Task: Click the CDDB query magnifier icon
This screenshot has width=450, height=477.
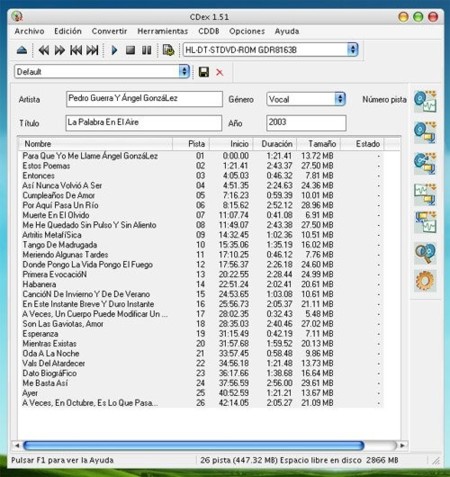Action: (x=425, y=253)
